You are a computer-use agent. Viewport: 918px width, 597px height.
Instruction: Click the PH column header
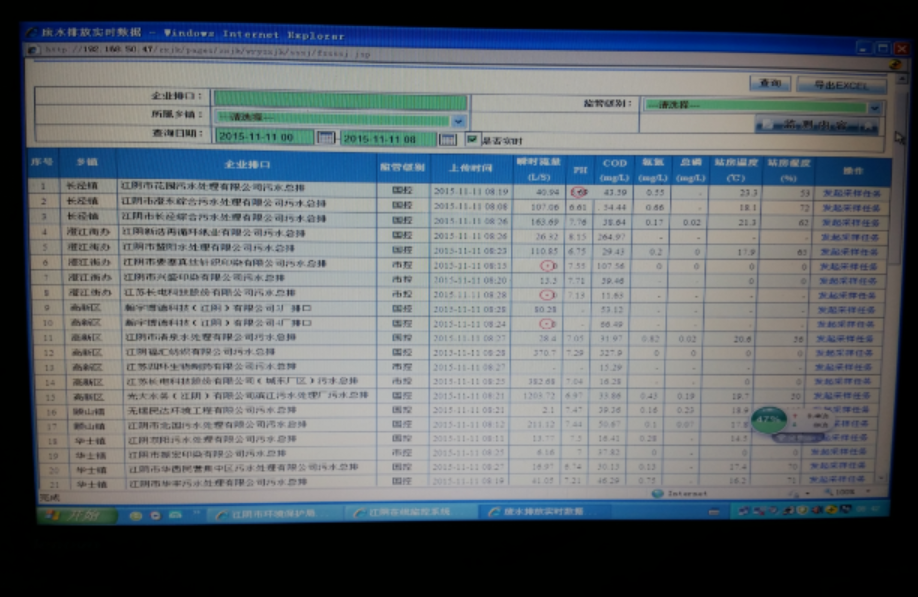pyautogui.click(x=580, y=170)
